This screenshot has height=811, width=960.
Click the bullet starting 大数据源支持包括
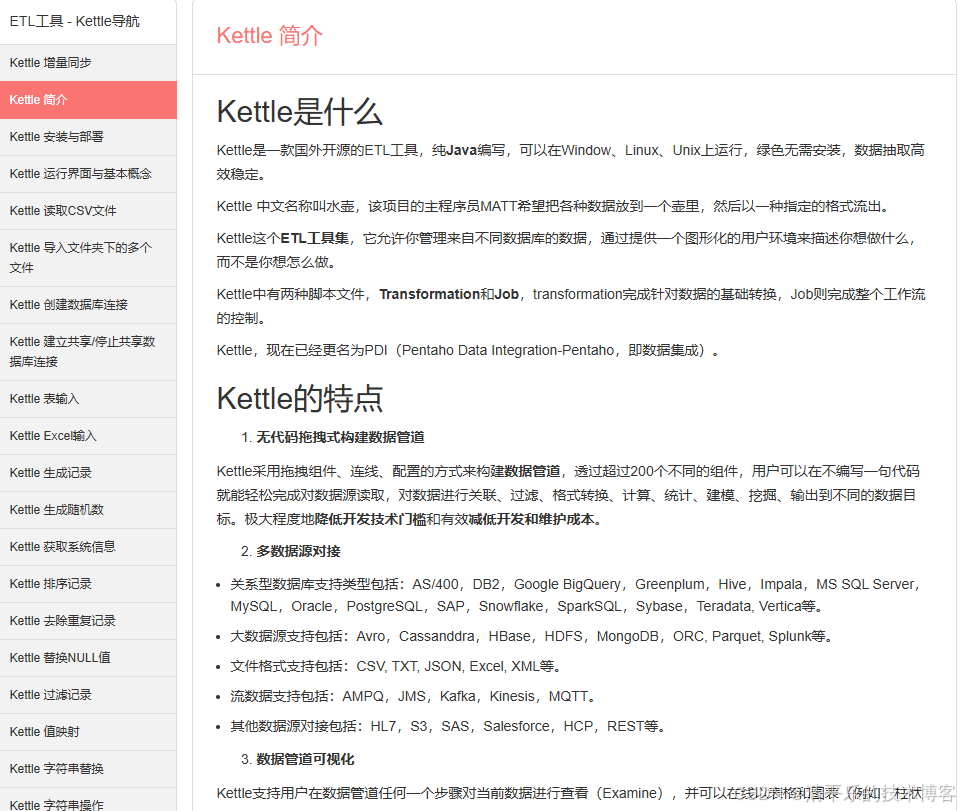[532, 637]
